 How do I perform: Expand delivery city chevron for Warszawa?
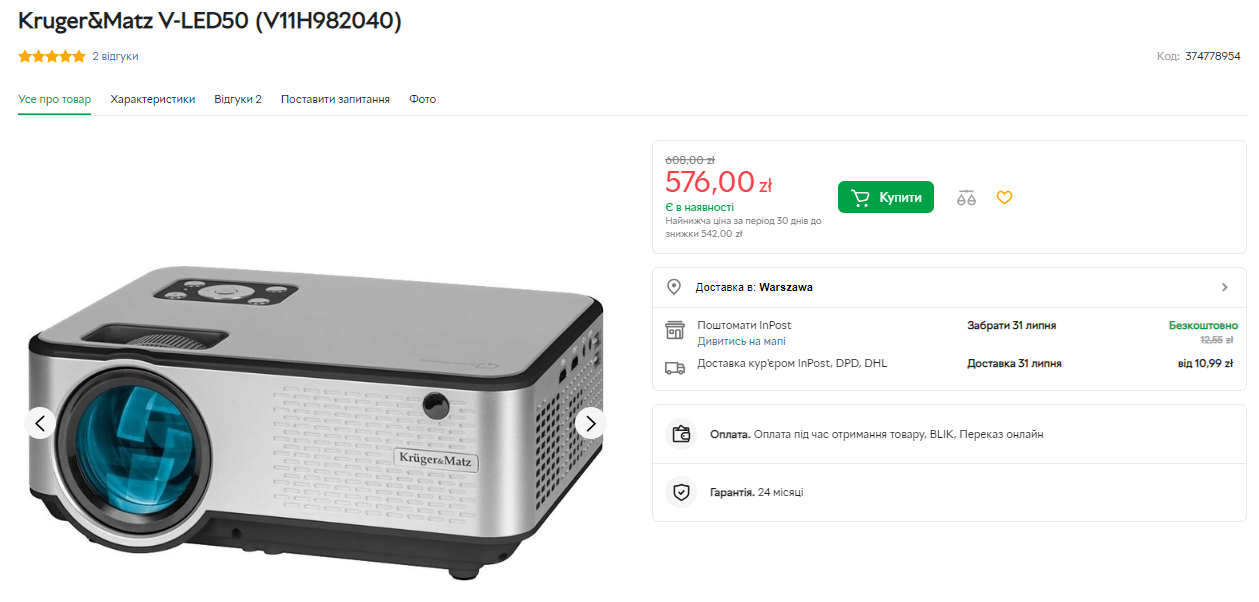[x=1225, y=287]
